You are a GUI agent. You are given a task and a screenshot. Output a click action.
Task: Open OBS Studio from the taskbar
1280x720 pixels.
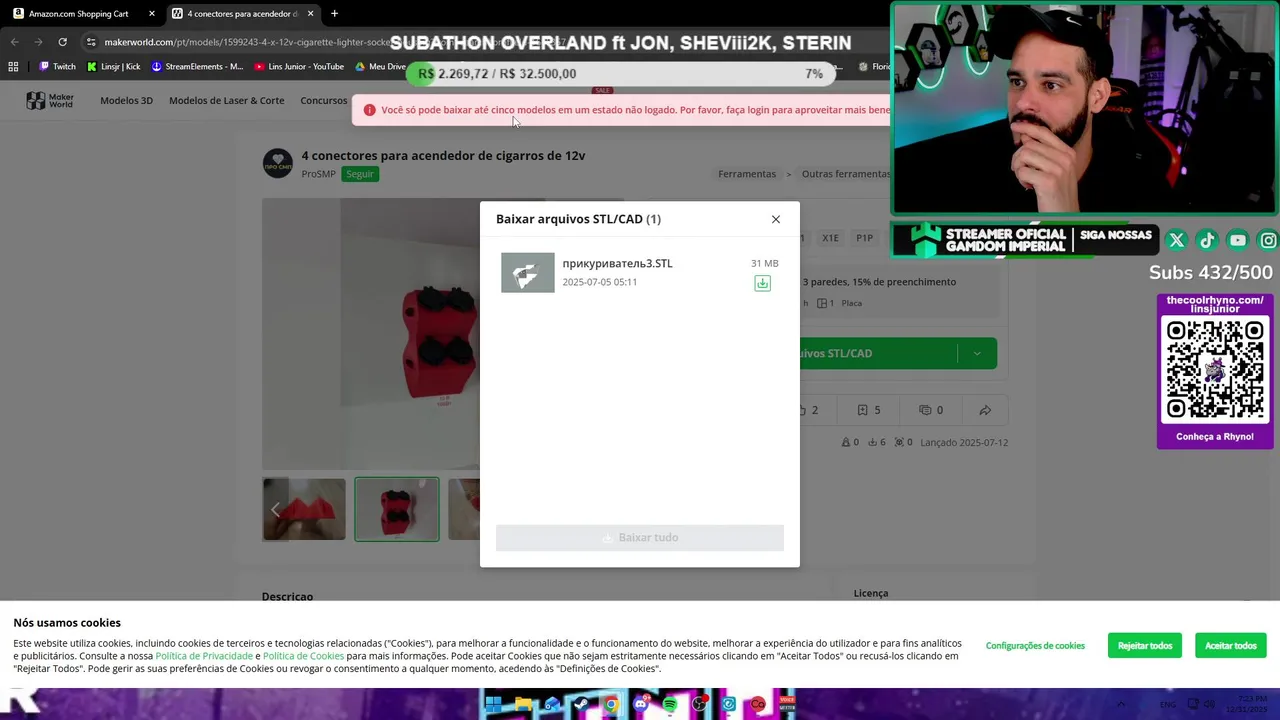pyautogui.click(x=700, y=705)
